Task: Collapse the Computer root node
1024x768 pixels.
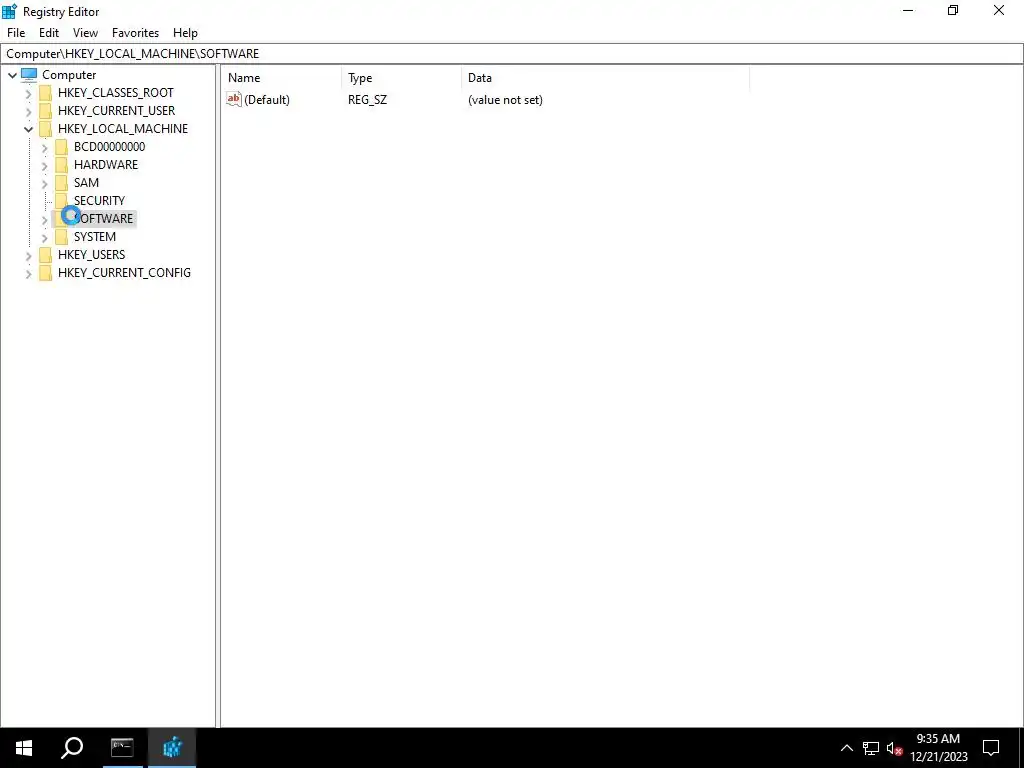Action: (12, 75)
